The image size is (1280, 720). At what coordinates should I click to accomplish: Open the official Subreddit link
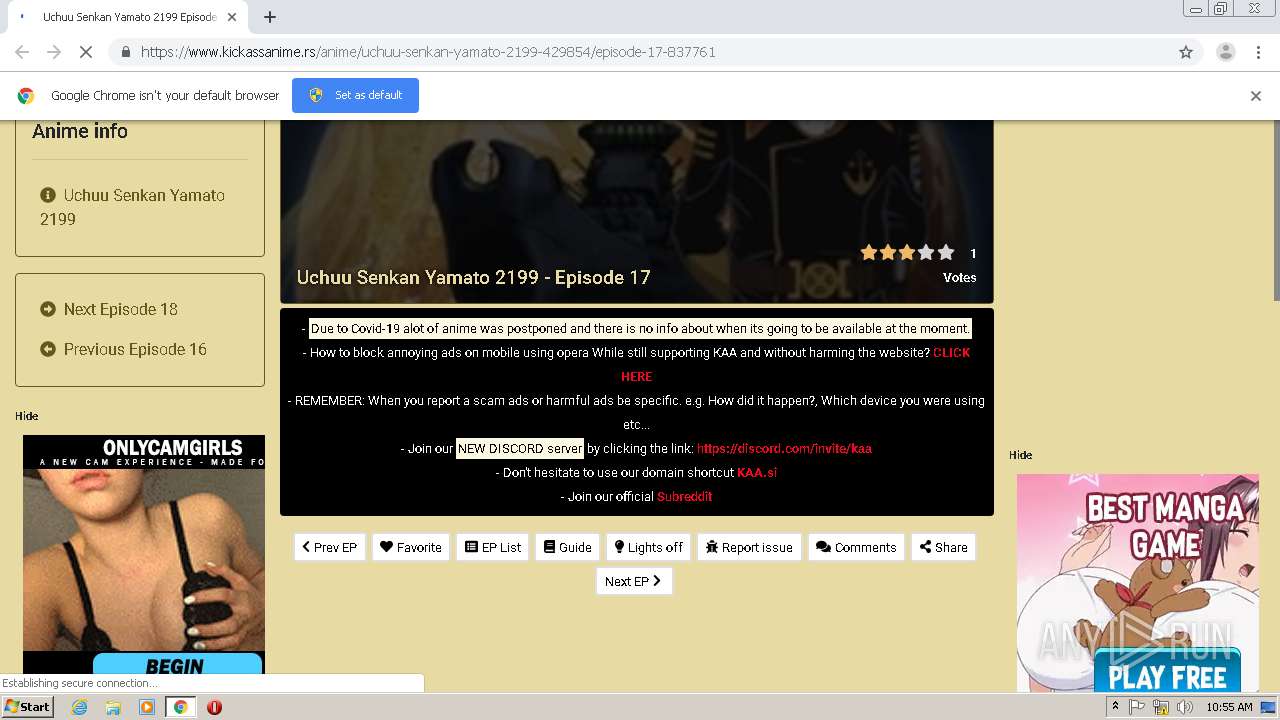[x=684, y=496]
